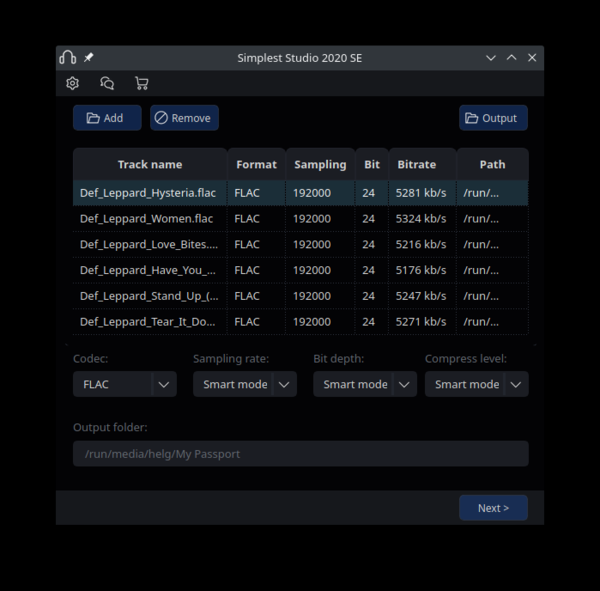Sort by Track name column header
The height and width of the screenshot is (591, 600).
pos(150,164)
